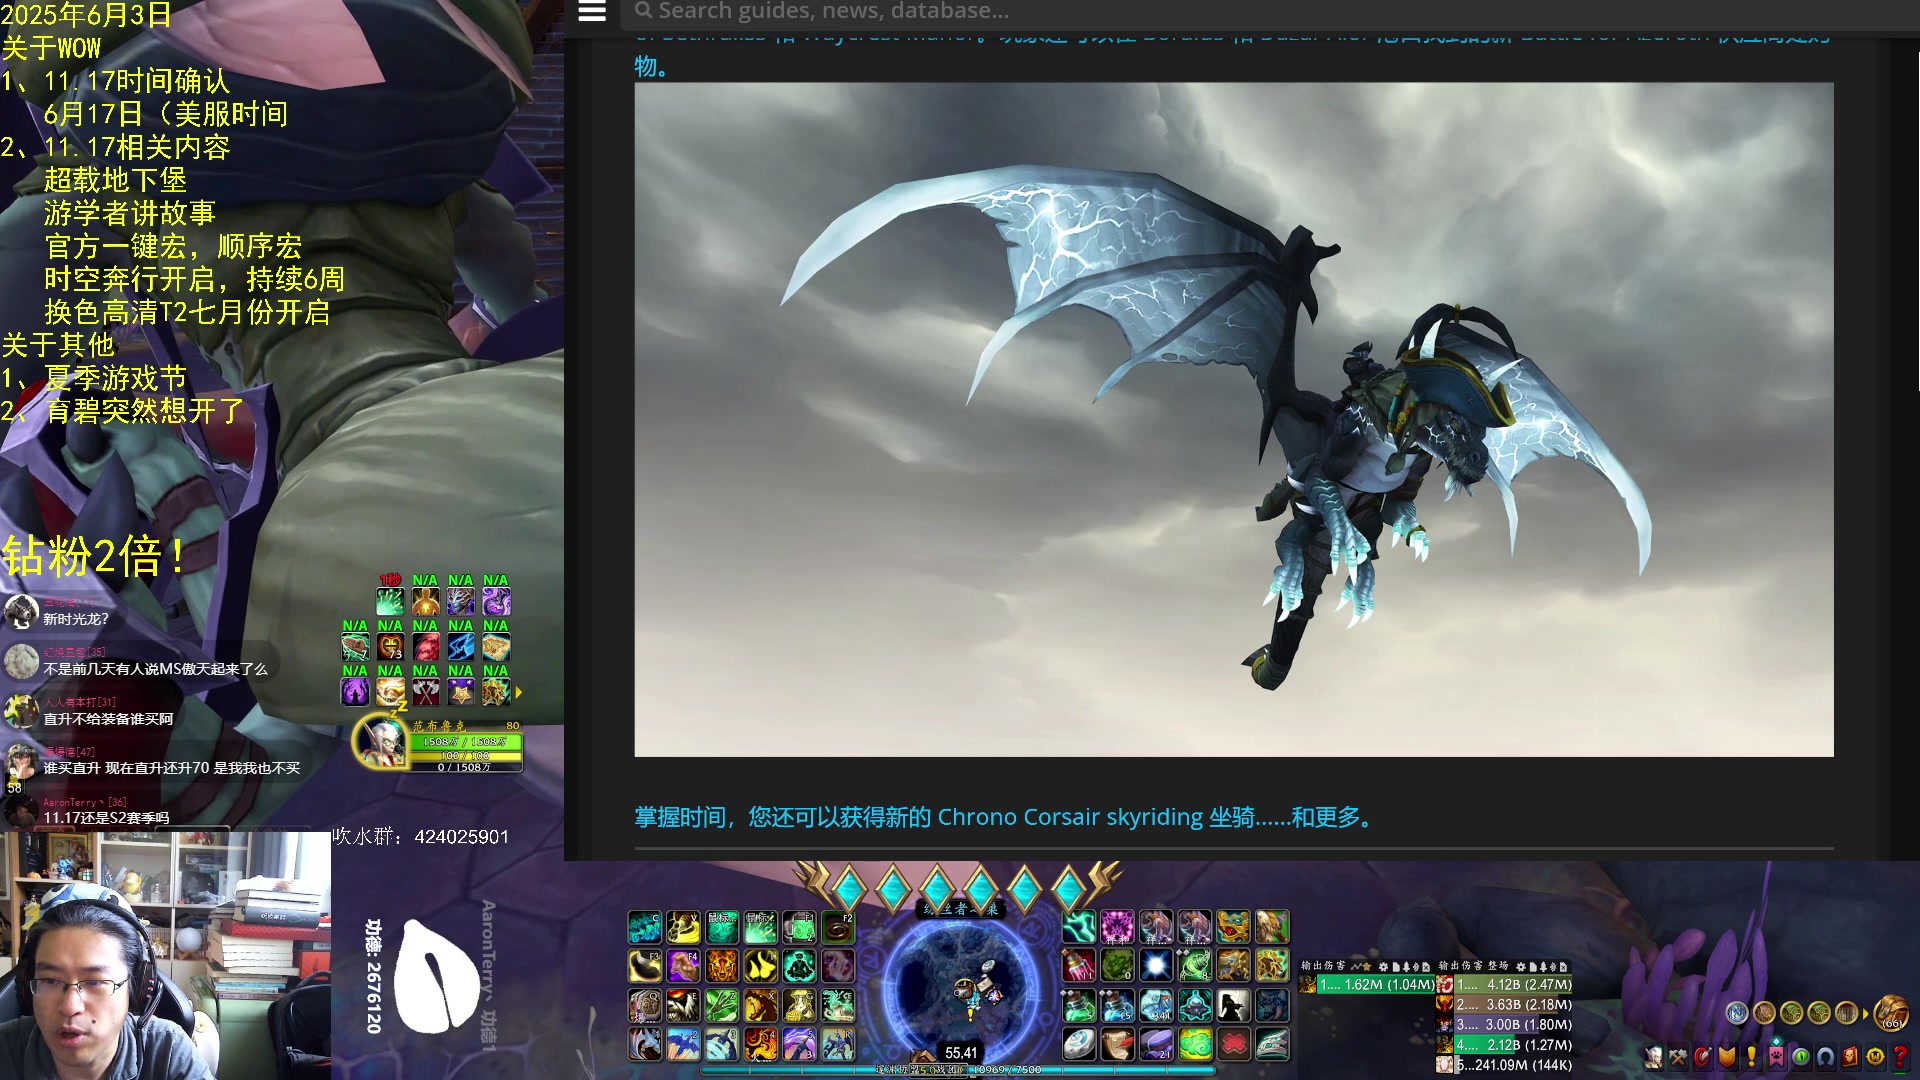Cast the orange tiger face ability

pyautogui.click(x=722, y=966)
